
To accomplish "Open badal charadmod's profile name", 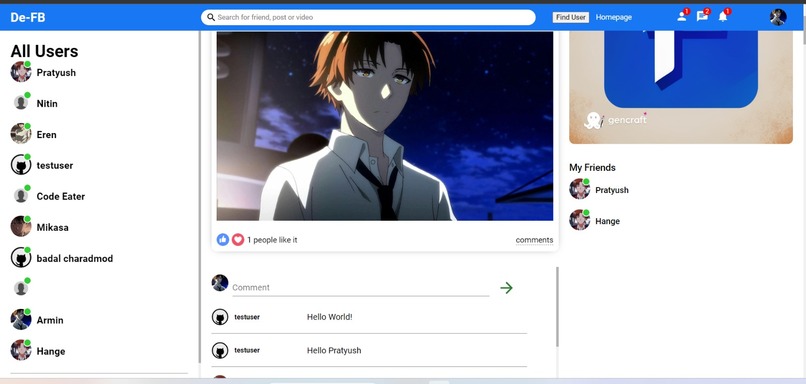I will coord(75,258).
